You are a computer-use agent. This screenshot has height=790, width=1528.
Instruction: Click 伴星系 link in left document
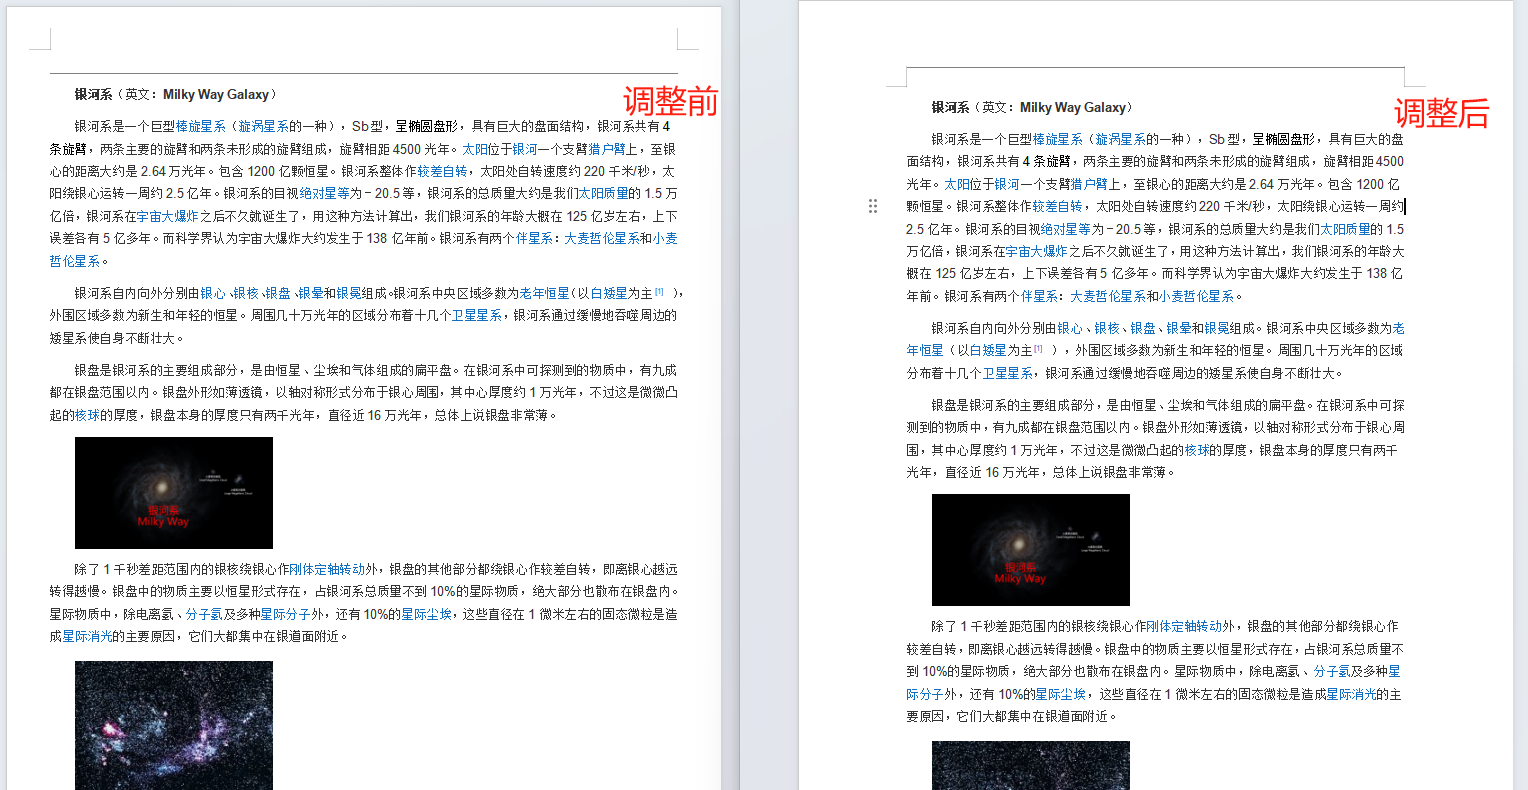click(x=534, y=238)
